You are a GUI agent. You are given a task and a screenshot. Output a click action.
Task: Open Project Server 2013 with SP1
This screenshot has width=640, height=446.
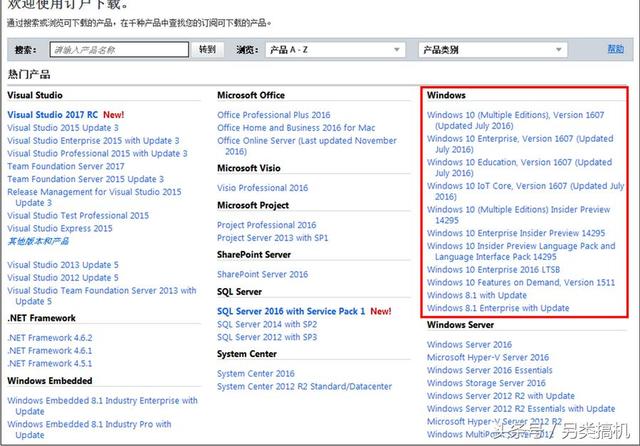click(x=272, y=238)
